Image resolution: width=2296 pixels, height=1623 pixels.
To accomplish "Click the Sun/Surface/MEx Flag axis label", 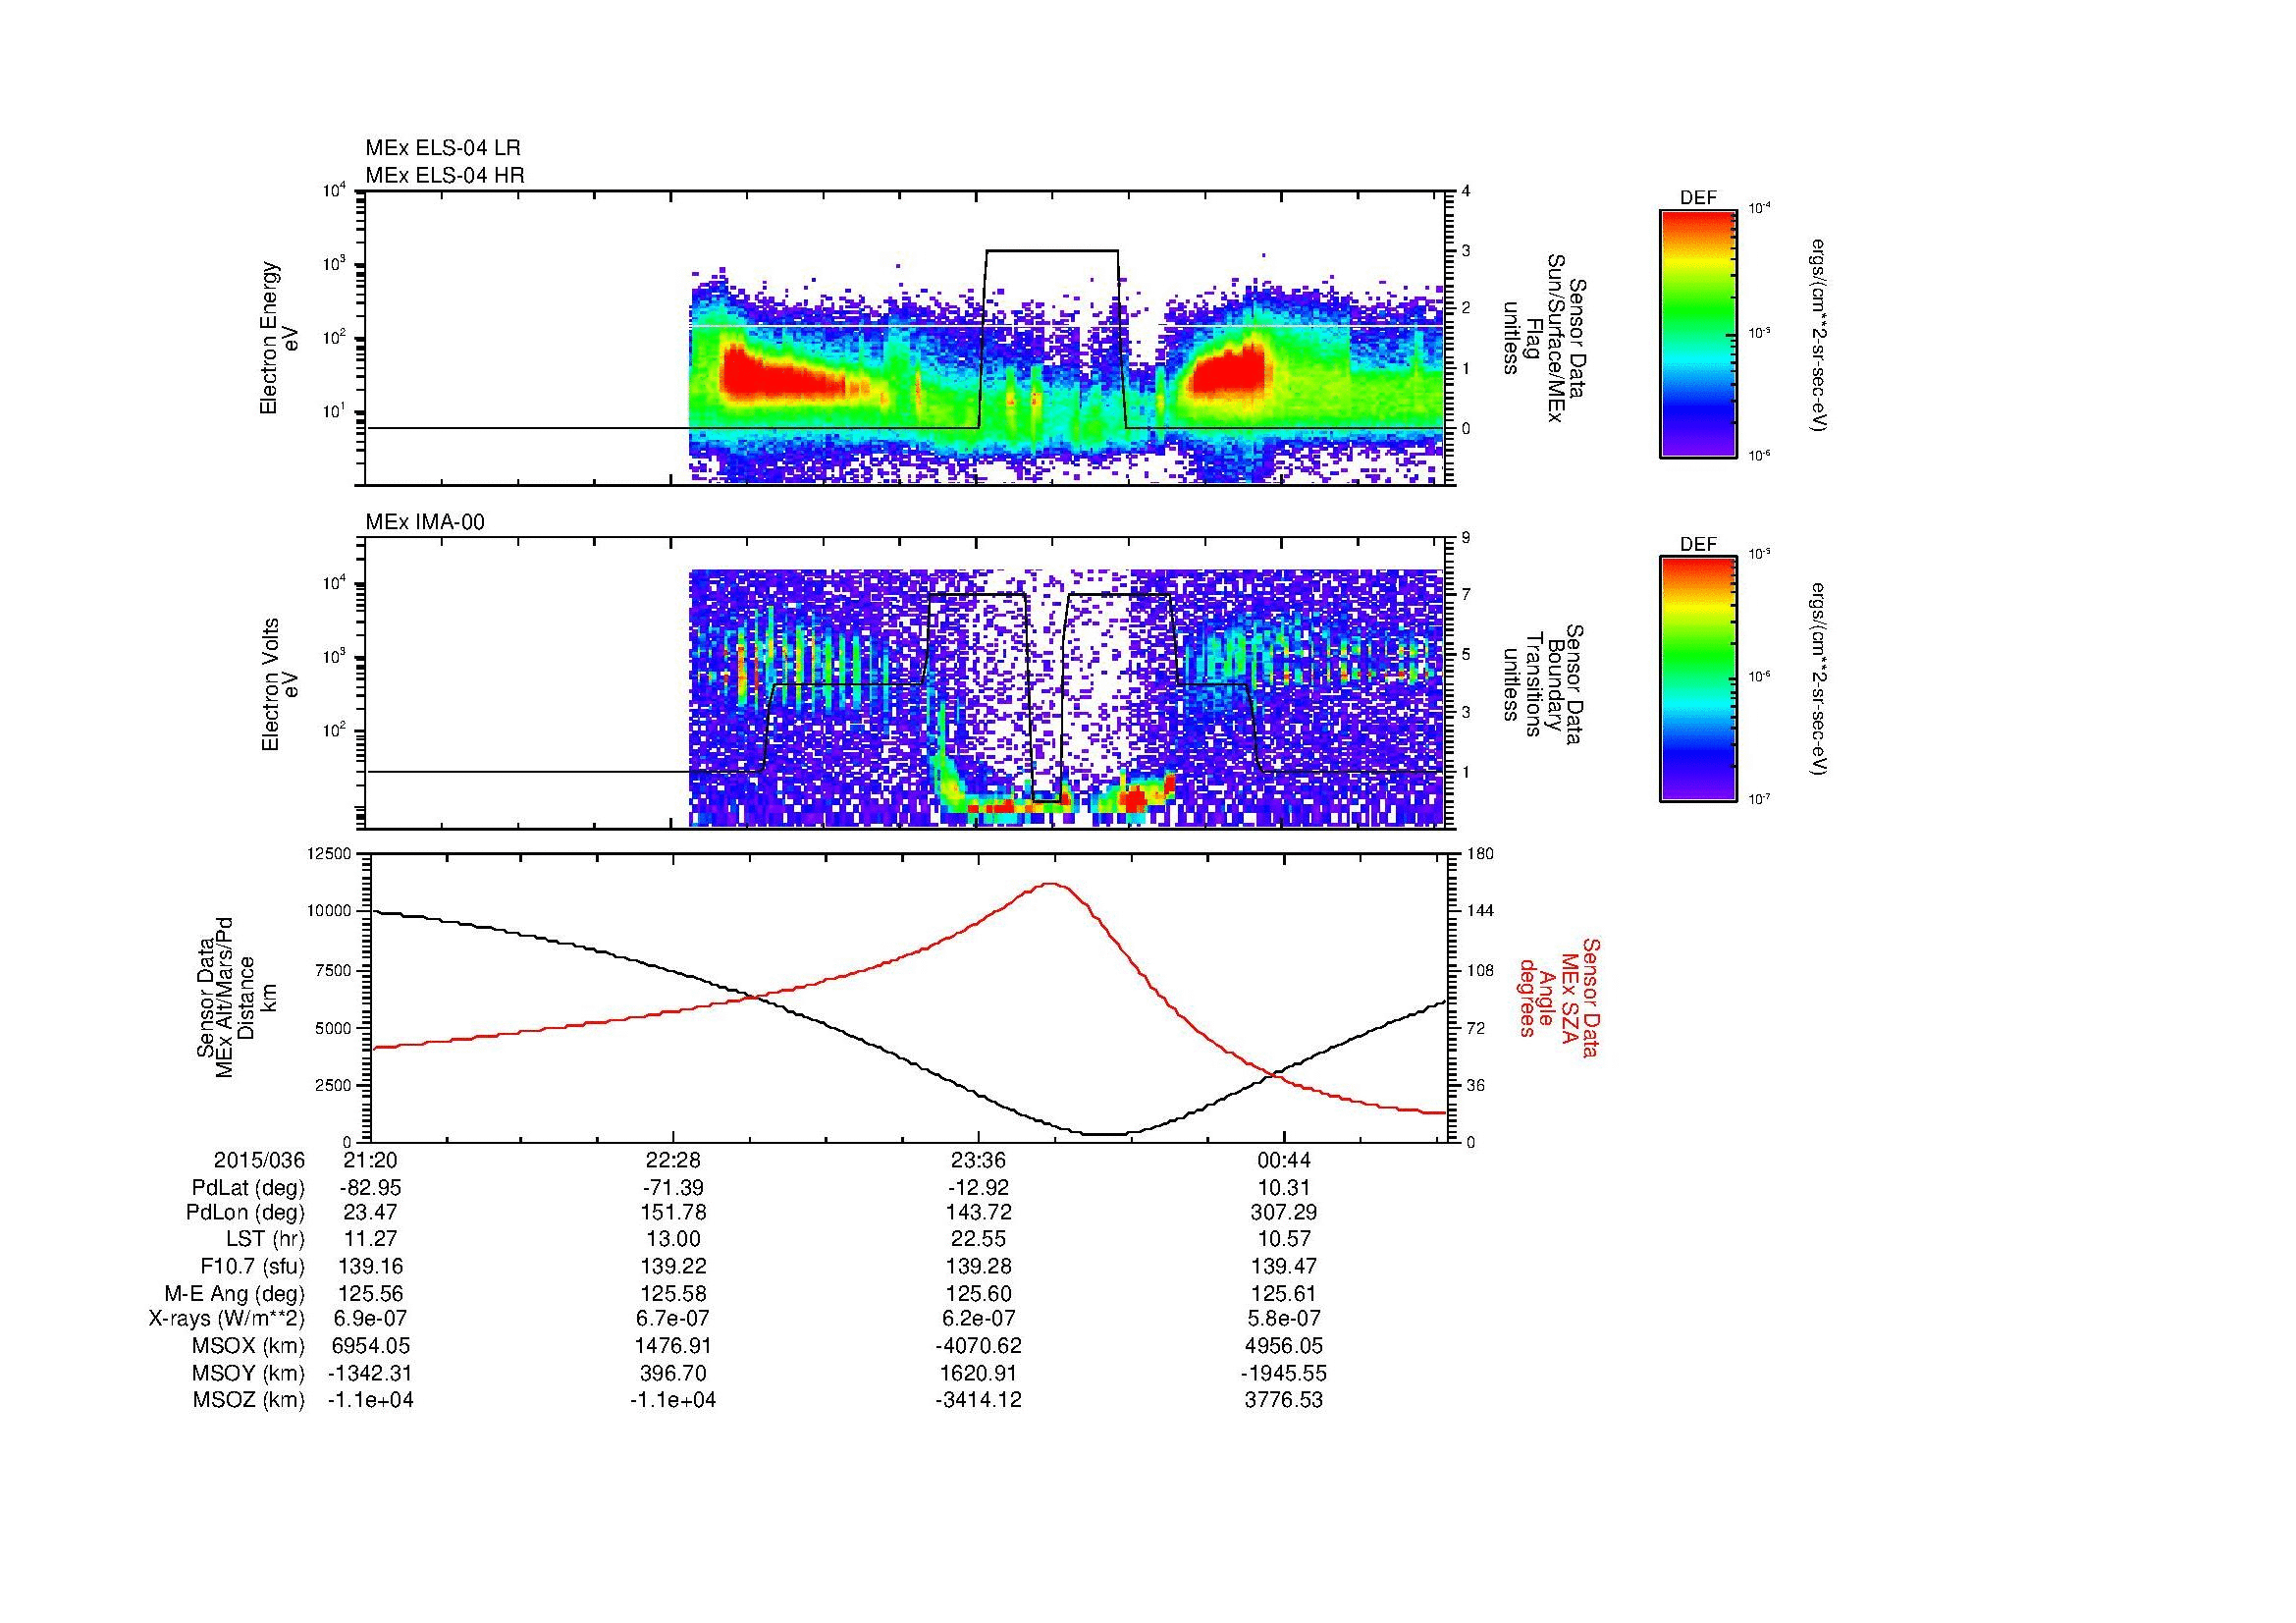I will pyautogui.click(x=1544, y=338).
